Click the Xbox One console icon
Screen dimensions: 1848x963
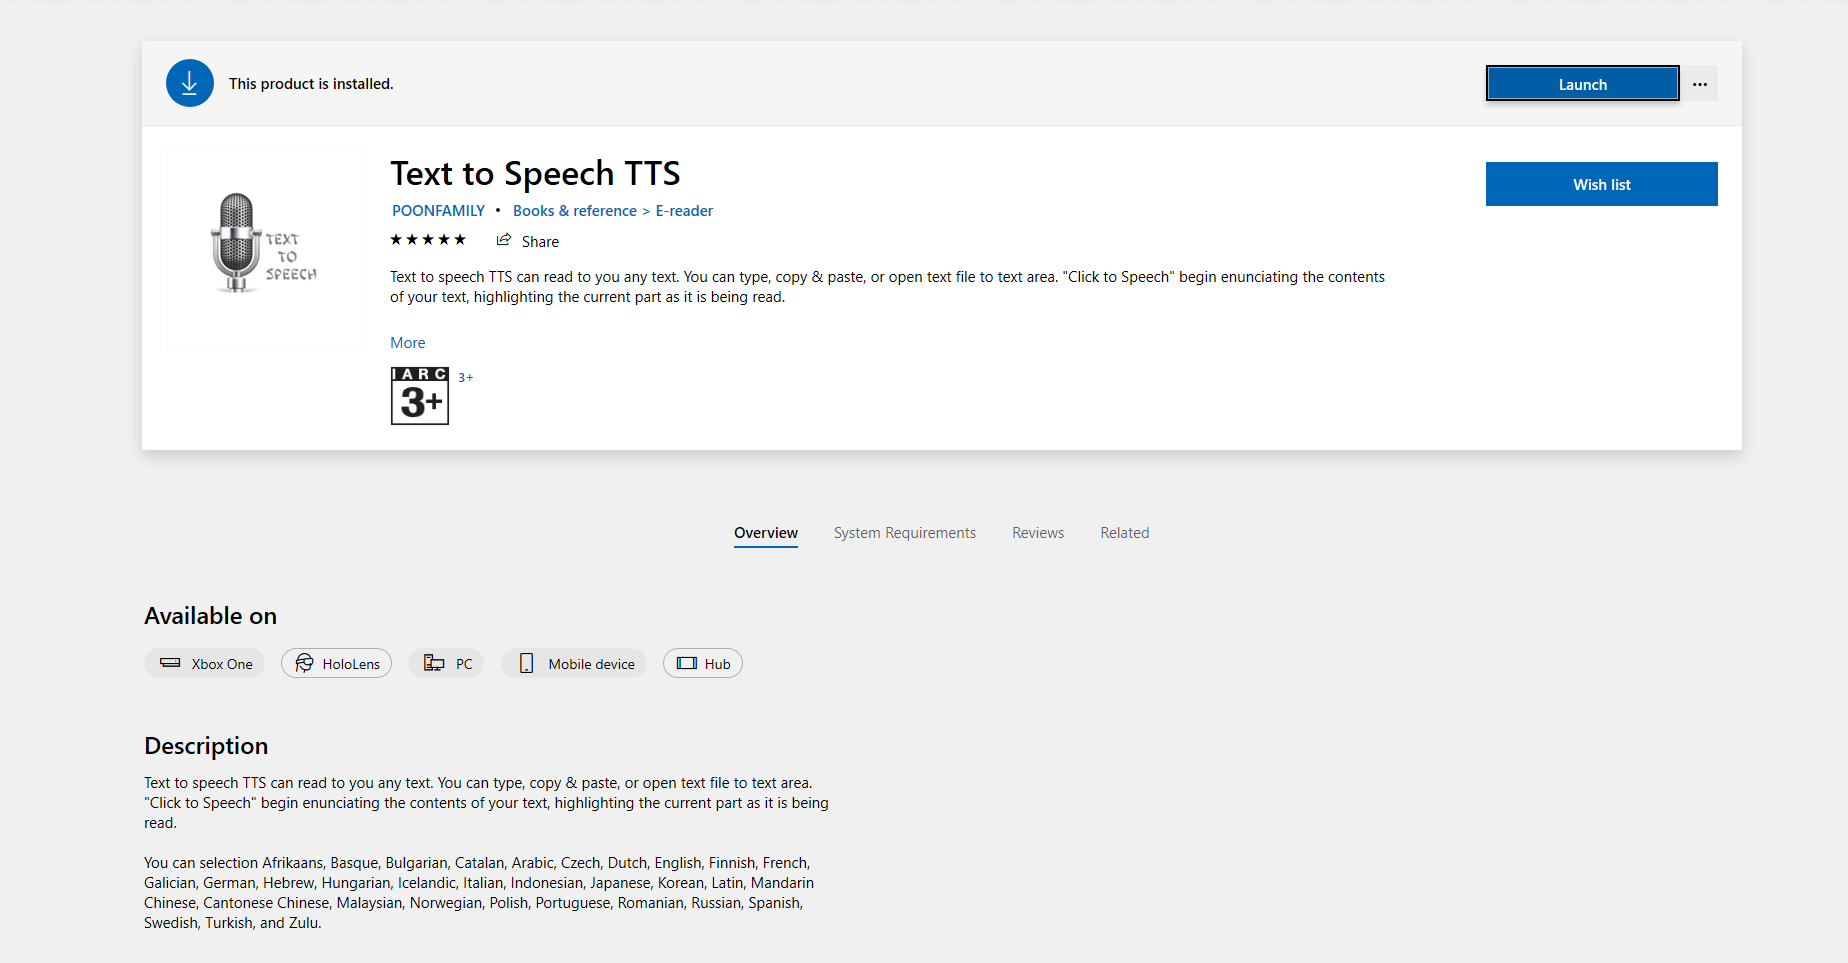click(x=171, y=663)
